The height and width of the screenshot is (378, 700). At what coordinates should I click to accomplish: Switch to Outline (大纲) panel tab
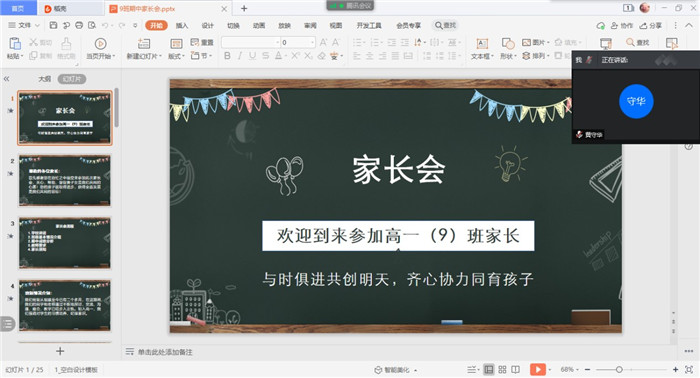[44, 79]
